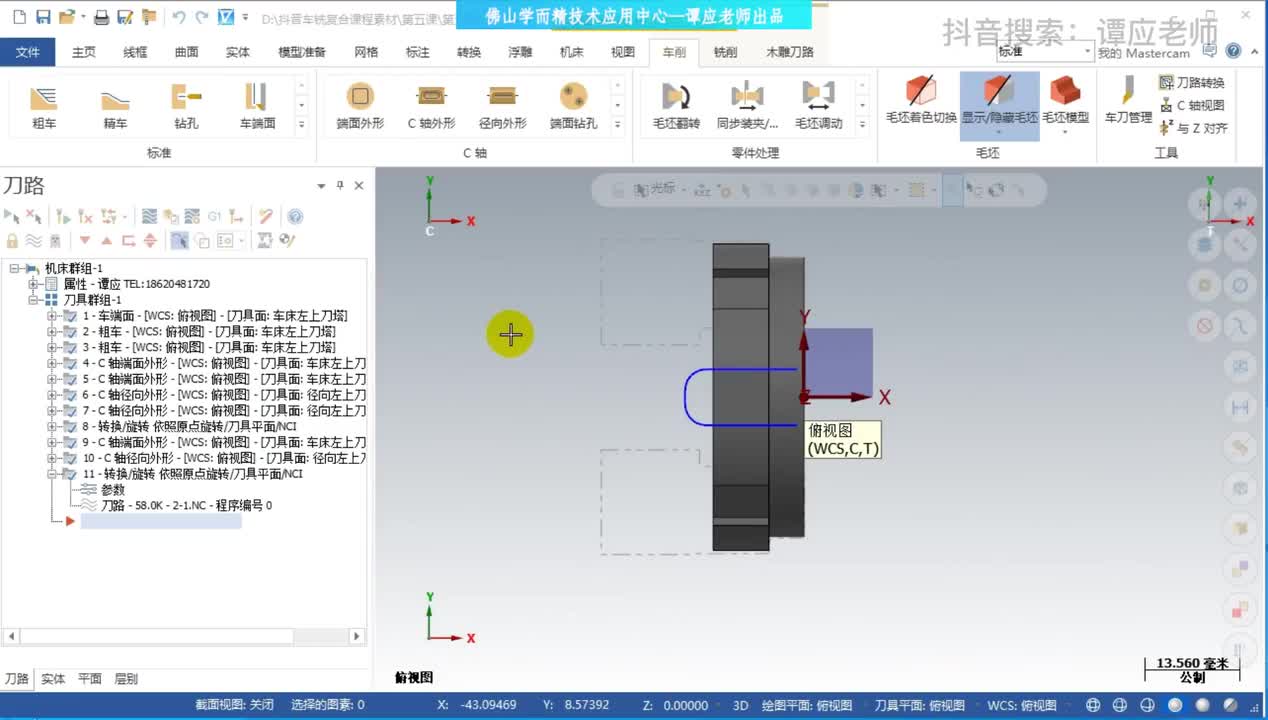Toggle selection of operation 8 - 转换/旋转
This screenshot has height=720, width=1268.
coord(70,426)
